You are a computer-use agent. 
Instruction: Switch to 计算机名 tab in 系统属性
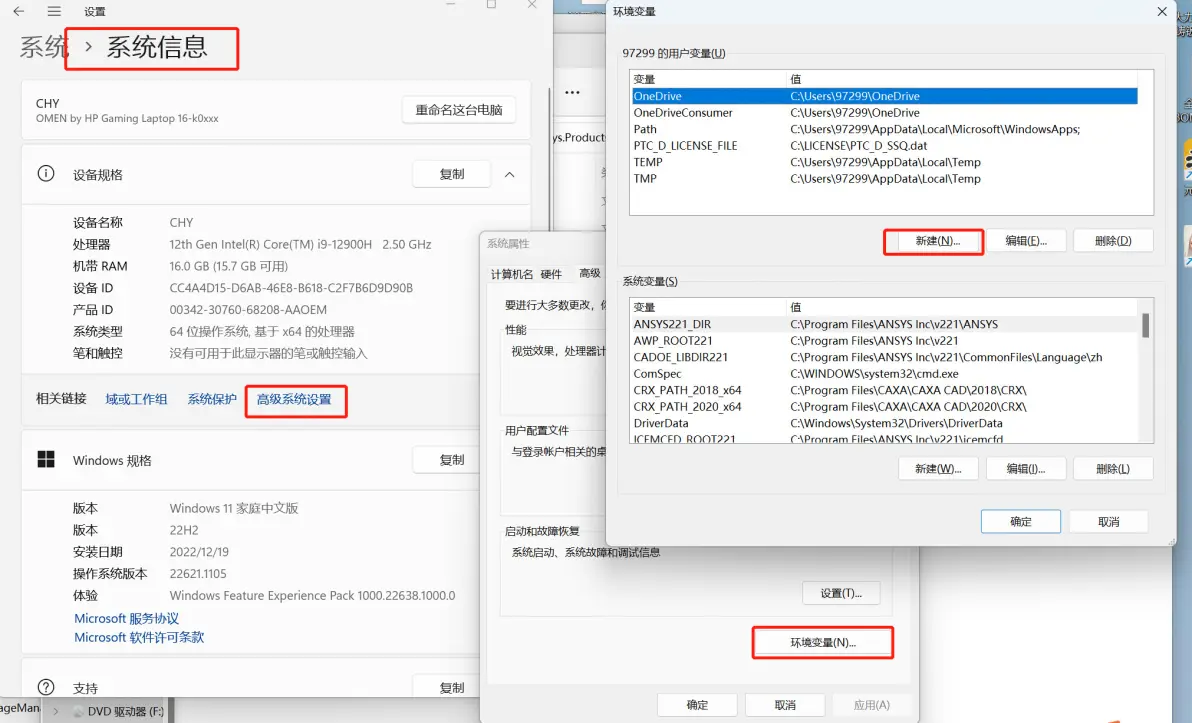pos(512,274)
